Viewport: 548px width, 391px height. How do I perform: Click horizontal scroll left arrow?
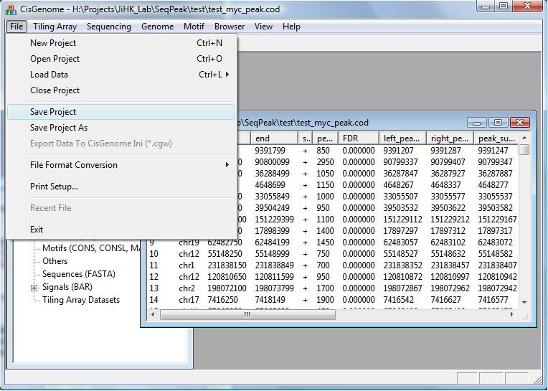[153, 315]
